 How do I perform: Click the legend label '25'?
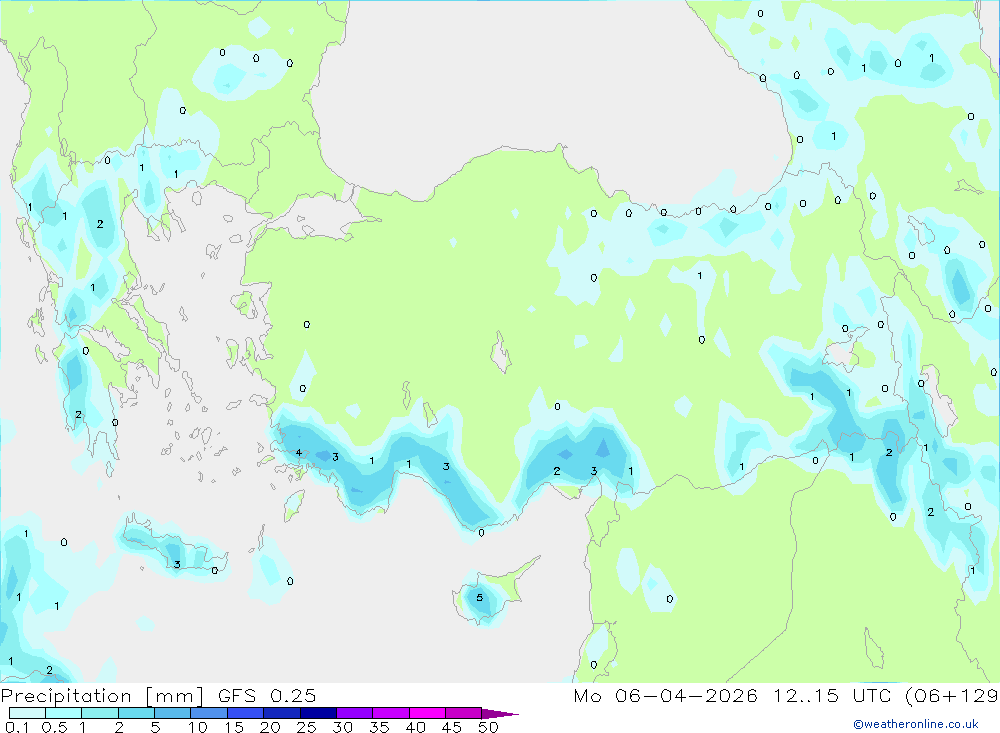tap(306, 727)
